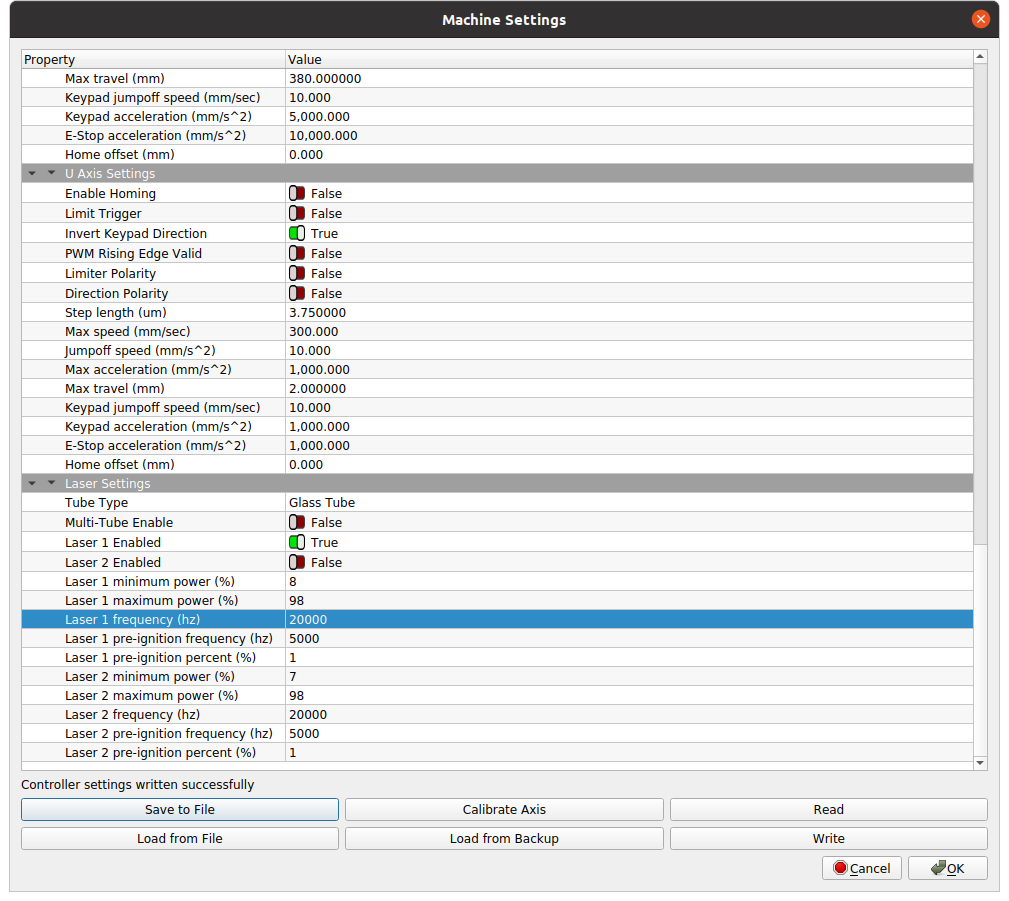
Task: Collapse the Laser Settings section
Action: pos(51,483)
